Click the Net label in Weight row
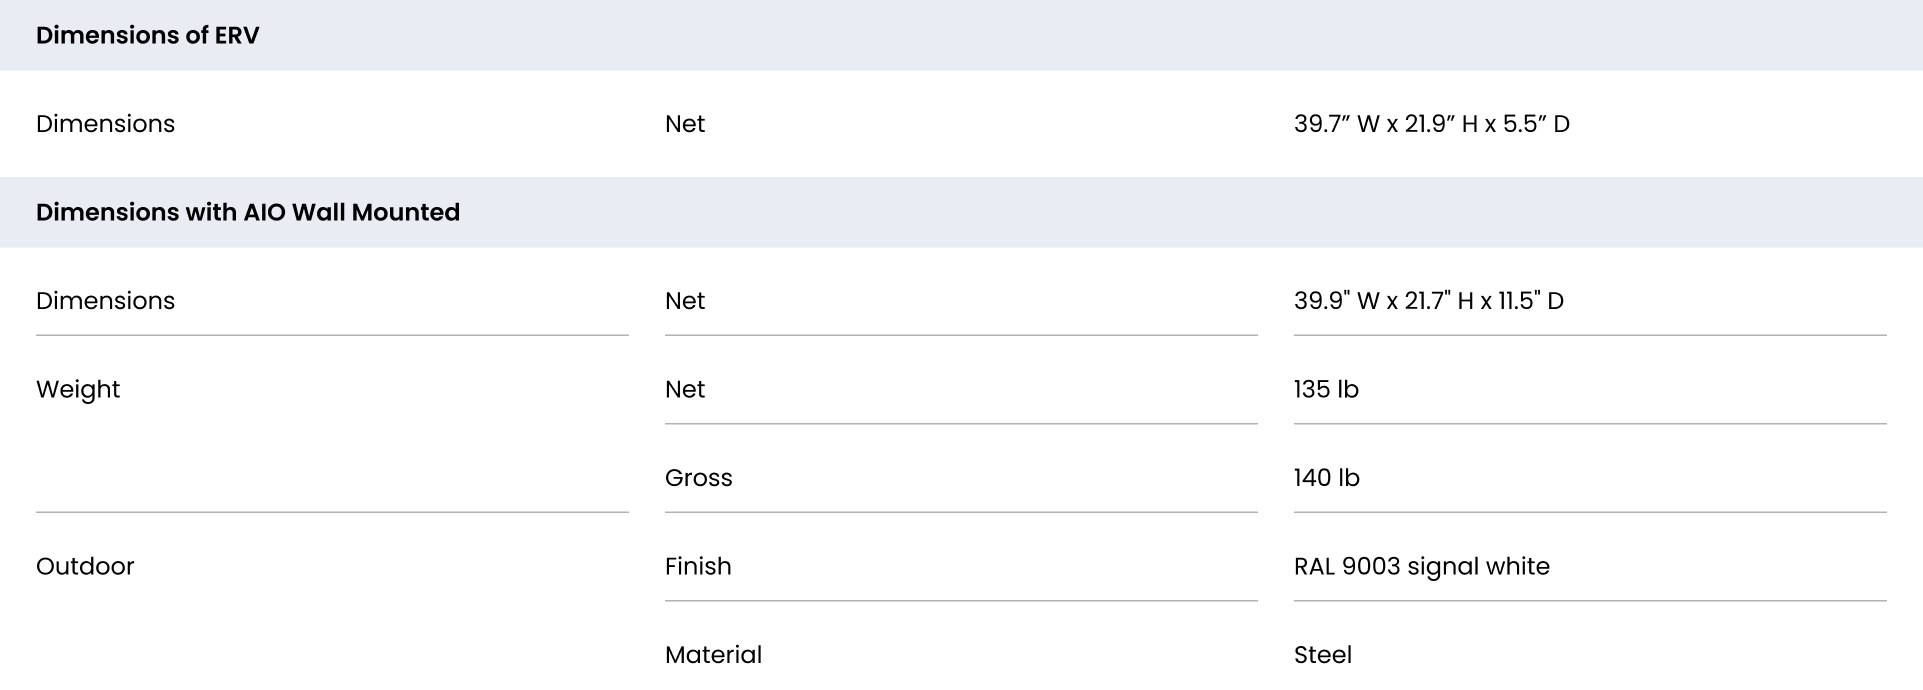The width and height of the screenshot is (1923, 690). point(685,390)
